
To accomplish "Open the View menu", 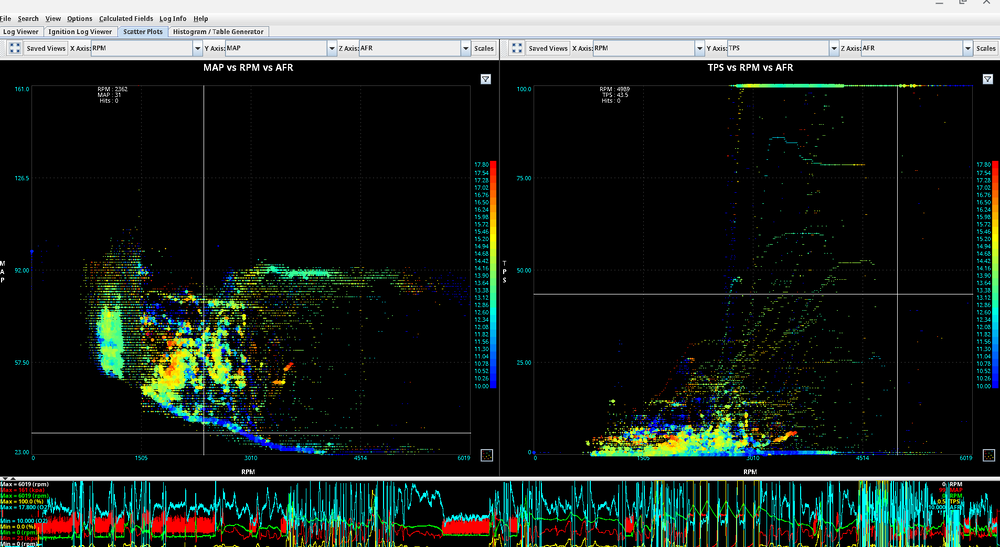I will (x=53, y=18).
